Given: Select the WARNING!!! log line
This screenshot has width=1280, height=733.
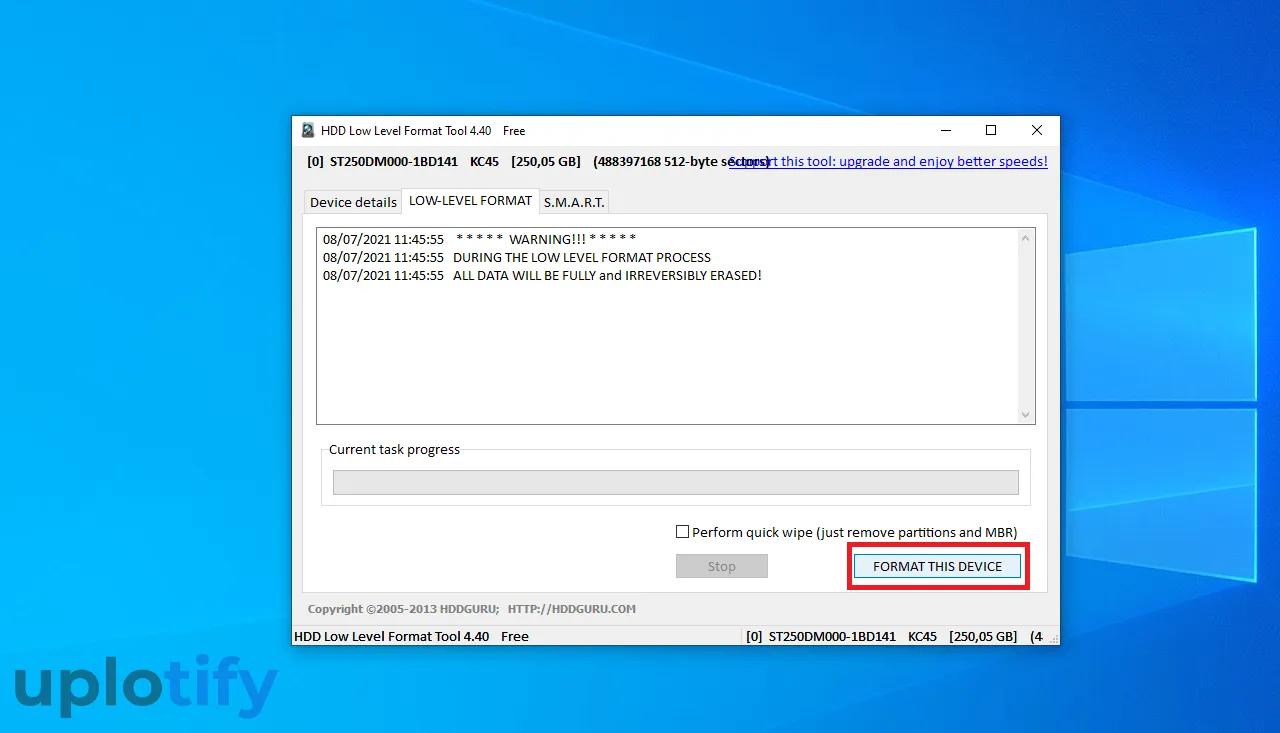Looking at the screenshot, I should tap(480, 239).
